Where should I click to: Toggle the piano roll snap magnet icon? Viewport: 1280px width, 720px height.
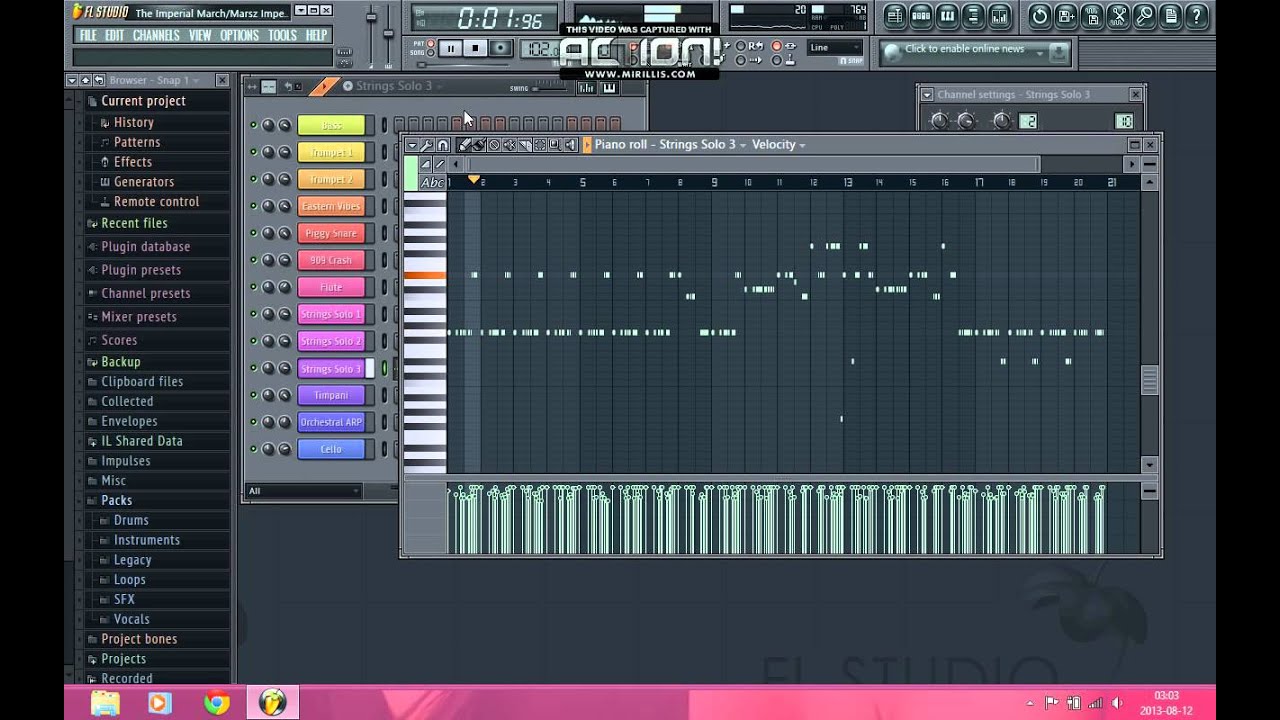(442, 145)
